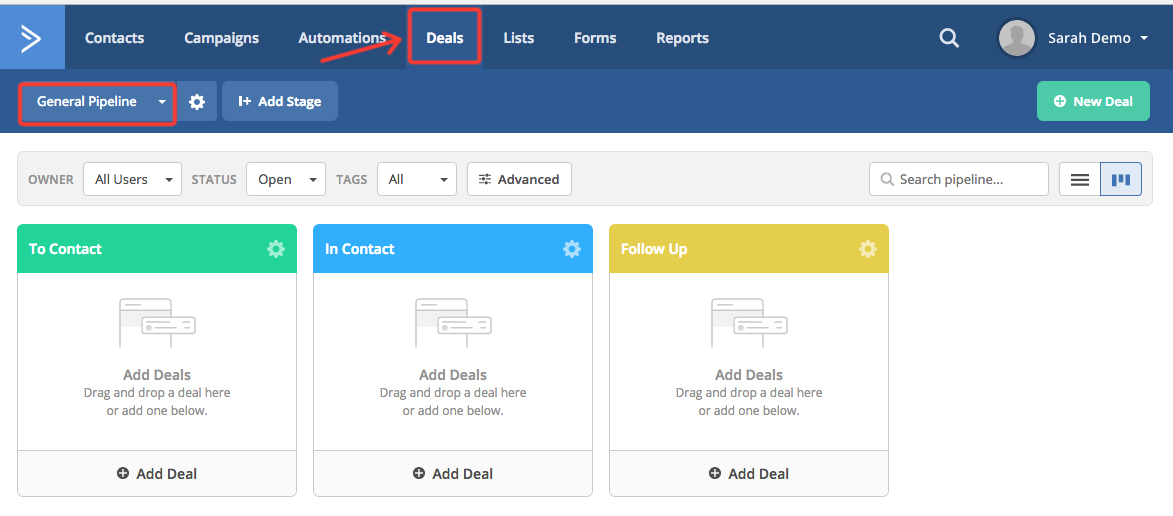Open pipeline settings gear icon
The height and width of the screenshot is (516, 1173).
point(197,102)
